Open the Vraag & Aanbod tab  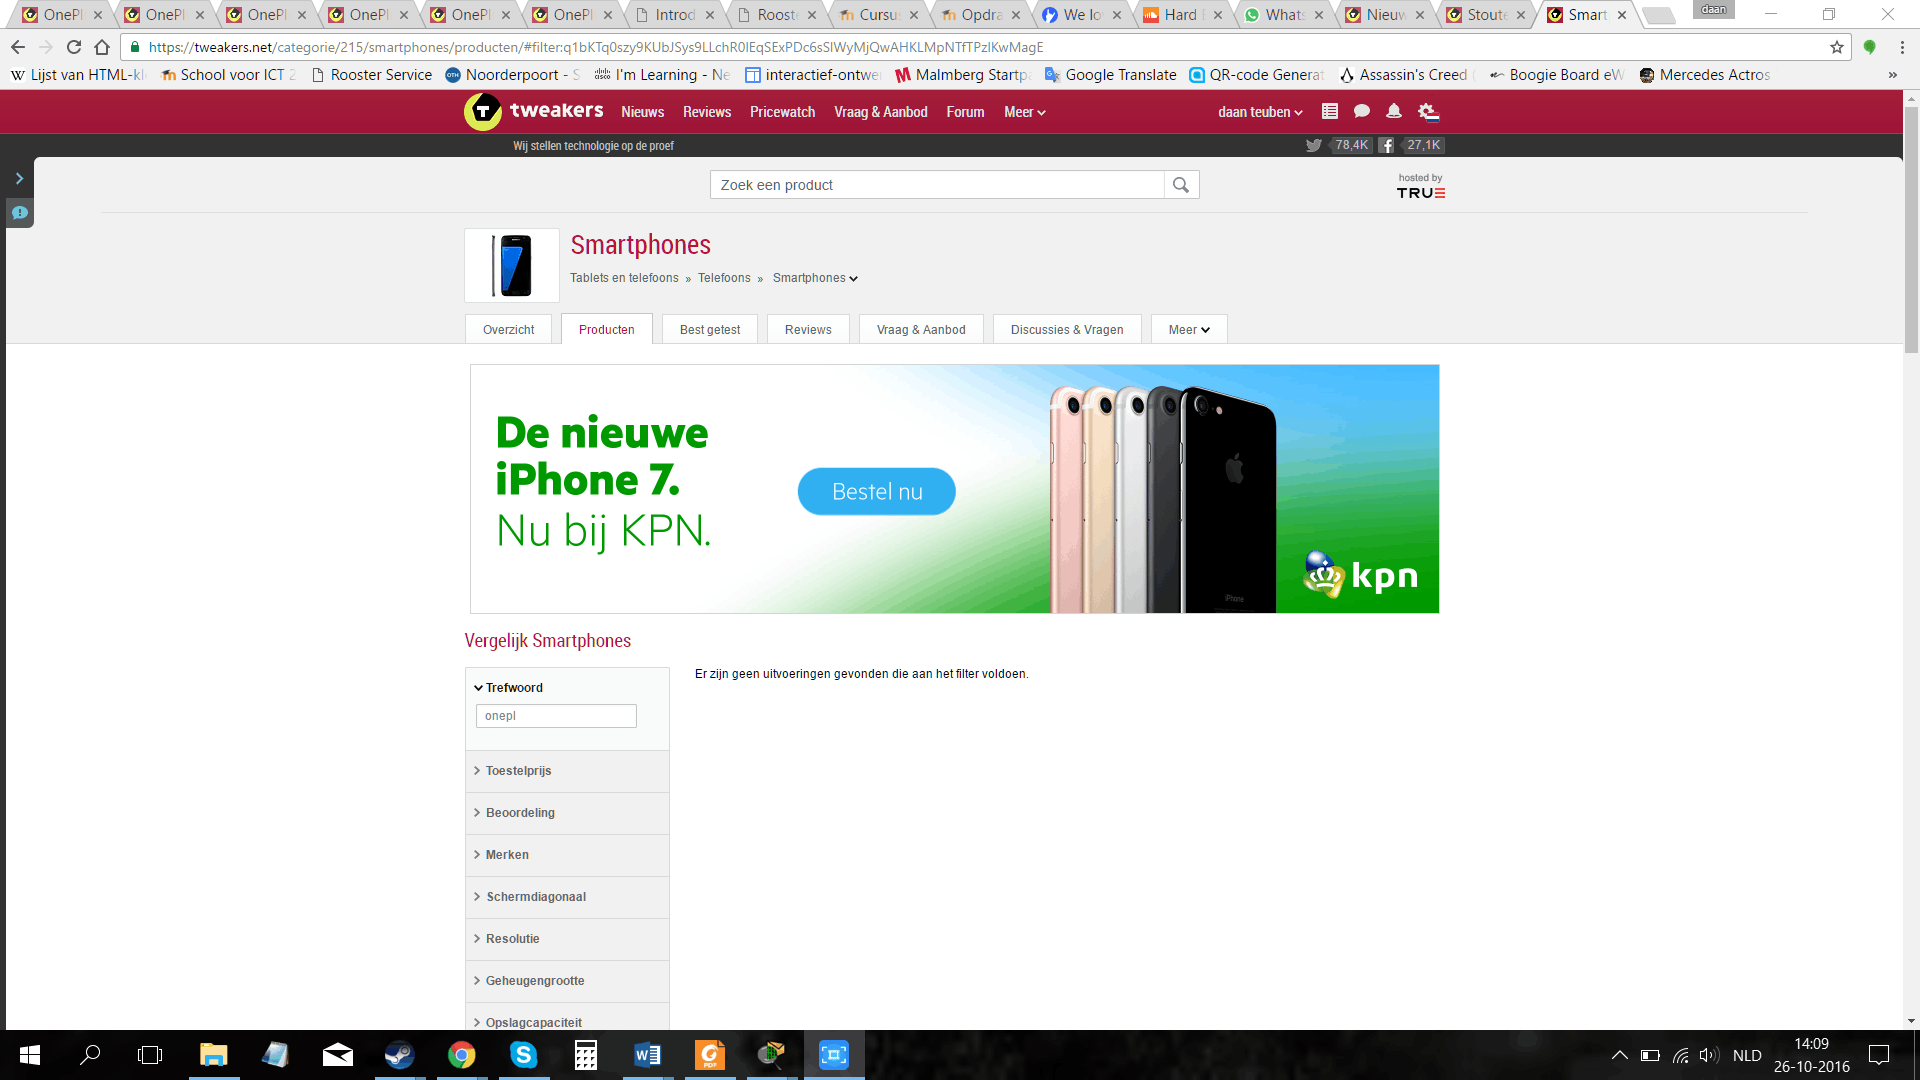pyautogui.click(x=921, y=329)
